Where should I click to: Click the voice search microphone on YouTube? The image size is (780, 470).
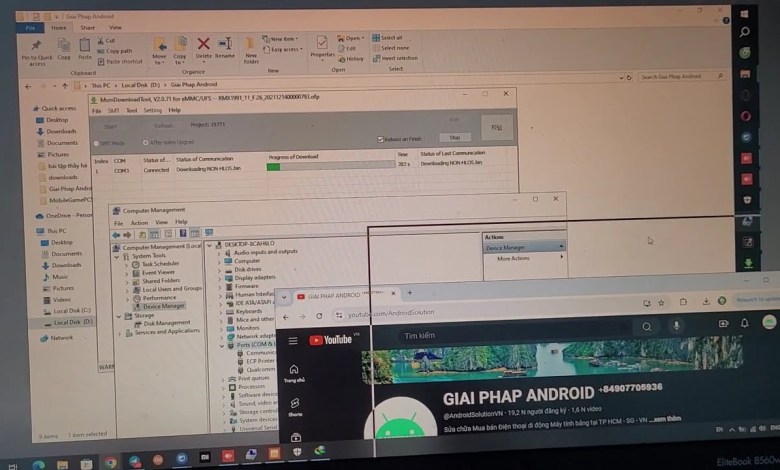tap(676, 325)
